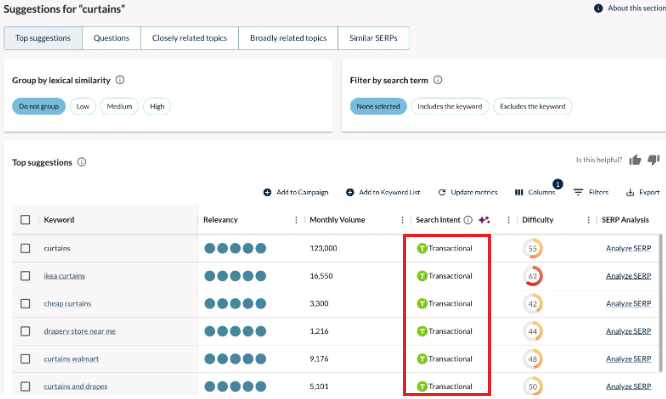The image size is (666, 399).
Task: Click difficulty gauge 42 for cheap curtains
Action: tap(533, 303)
